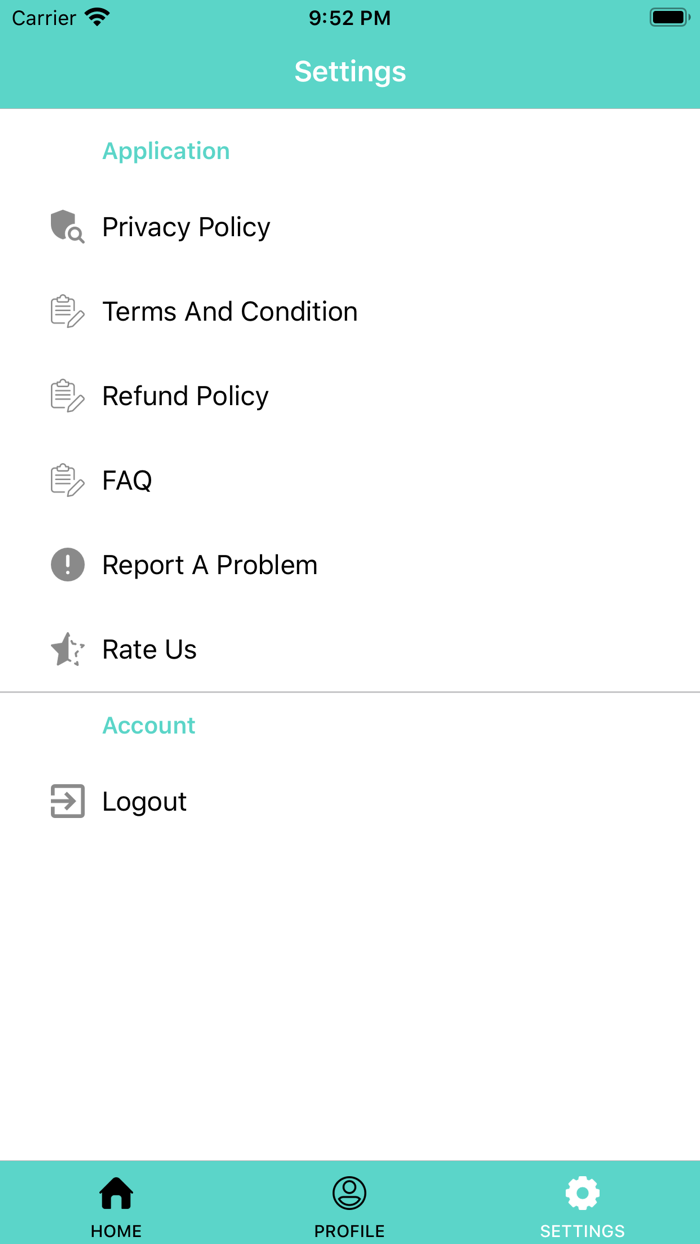Click the Profile person icon
Screen dimensions: 700x1244
[349, 1193]
